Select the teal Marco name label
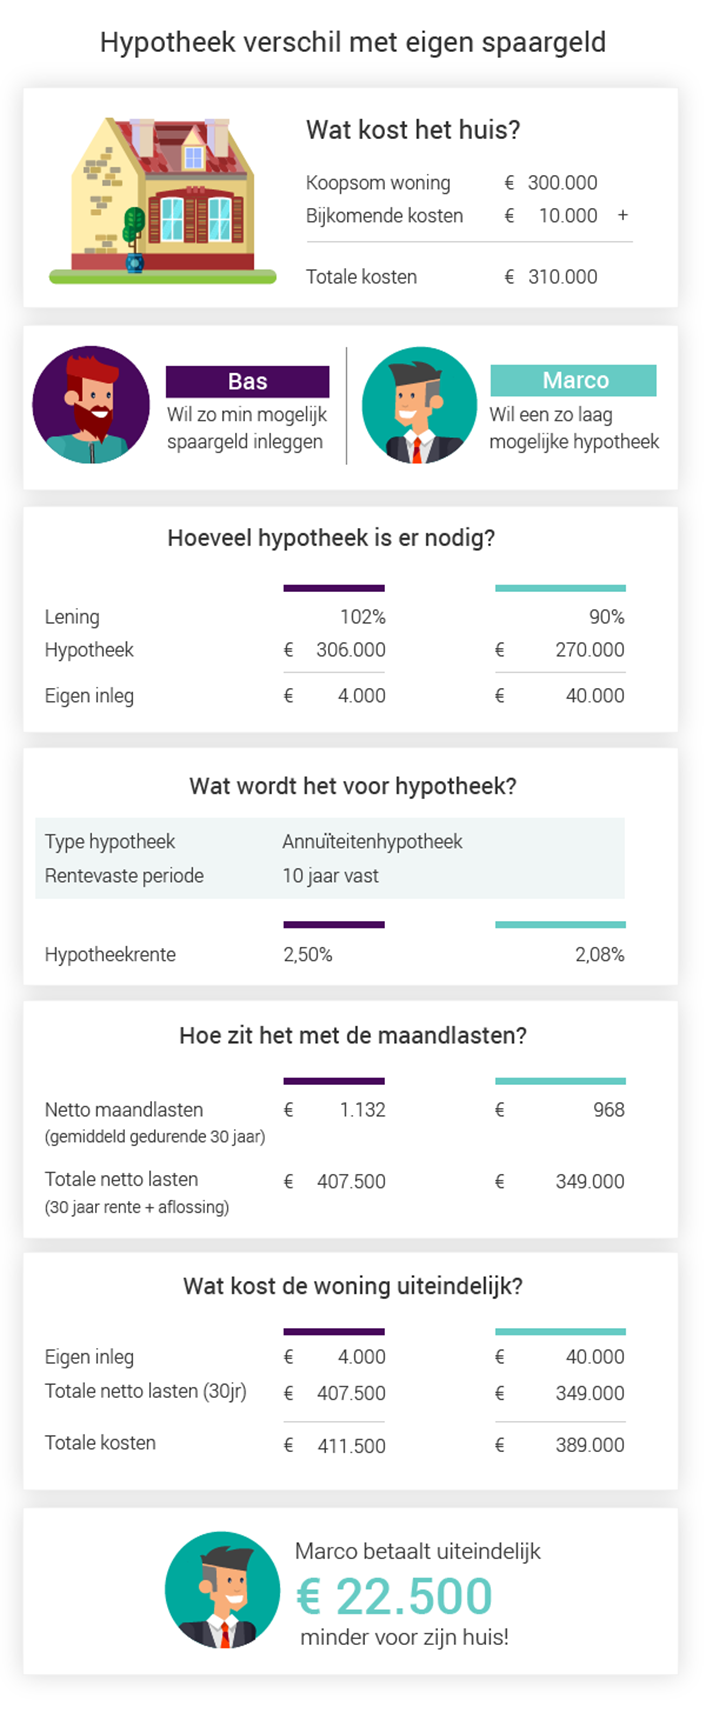The width and height of the screenshot is (706, 1714). tap(574, 380)
